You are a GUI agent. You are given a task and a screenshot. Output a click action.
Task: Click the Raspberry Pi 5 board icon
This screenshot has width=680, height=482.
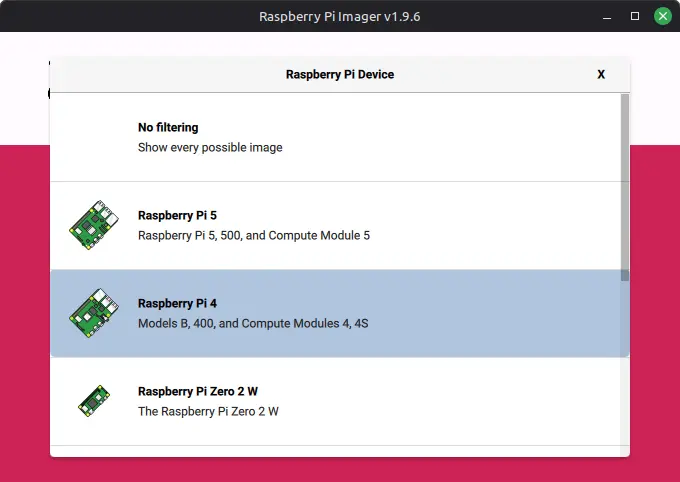(x=93, y=225)
